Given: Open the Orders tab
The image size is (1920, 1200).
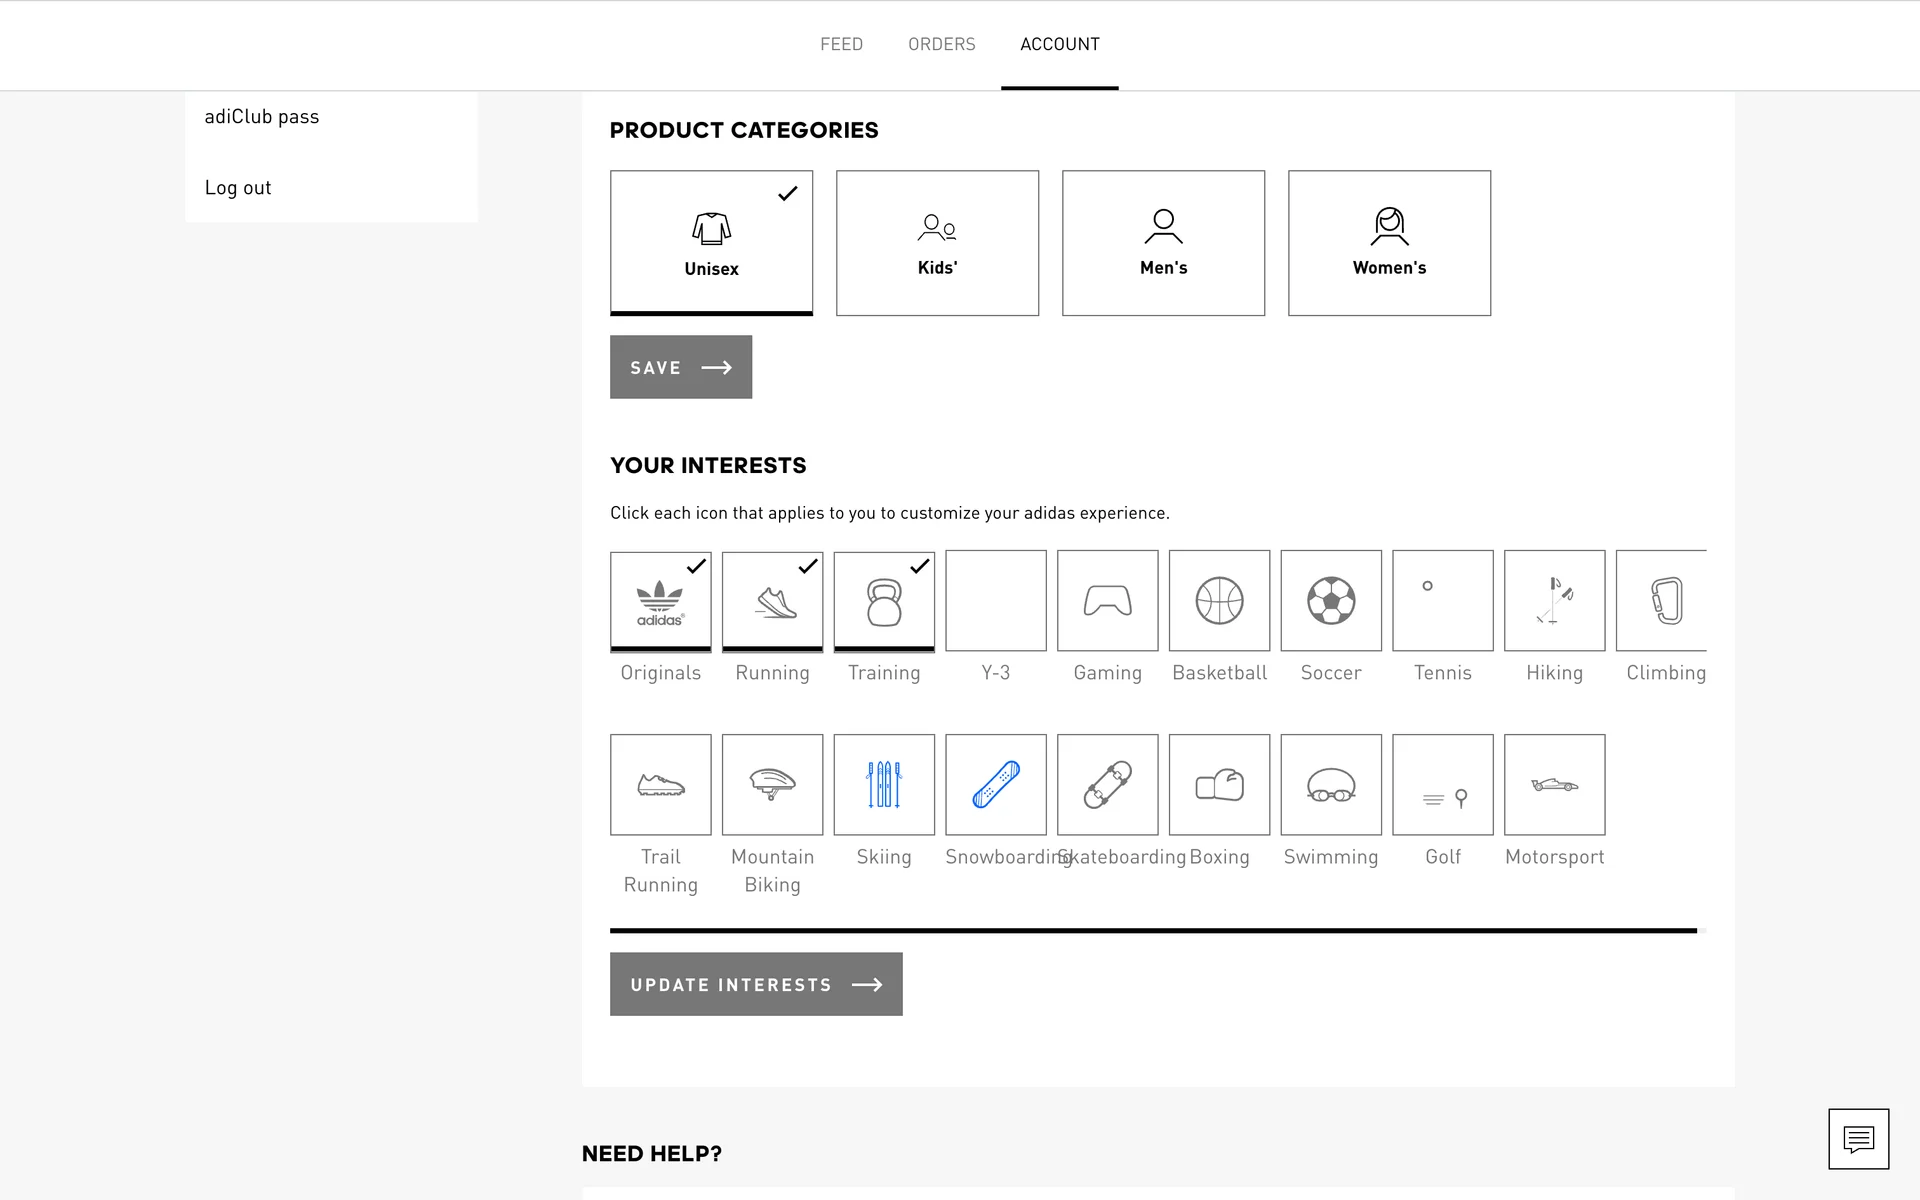Looking at the screenshot, I should 941,44.
